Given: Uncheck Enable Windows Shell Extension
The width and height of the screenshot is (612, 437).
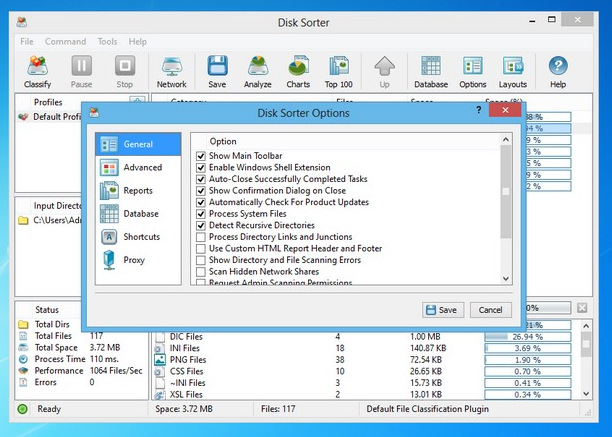Looking at the screenshot, I should [201, 168].
